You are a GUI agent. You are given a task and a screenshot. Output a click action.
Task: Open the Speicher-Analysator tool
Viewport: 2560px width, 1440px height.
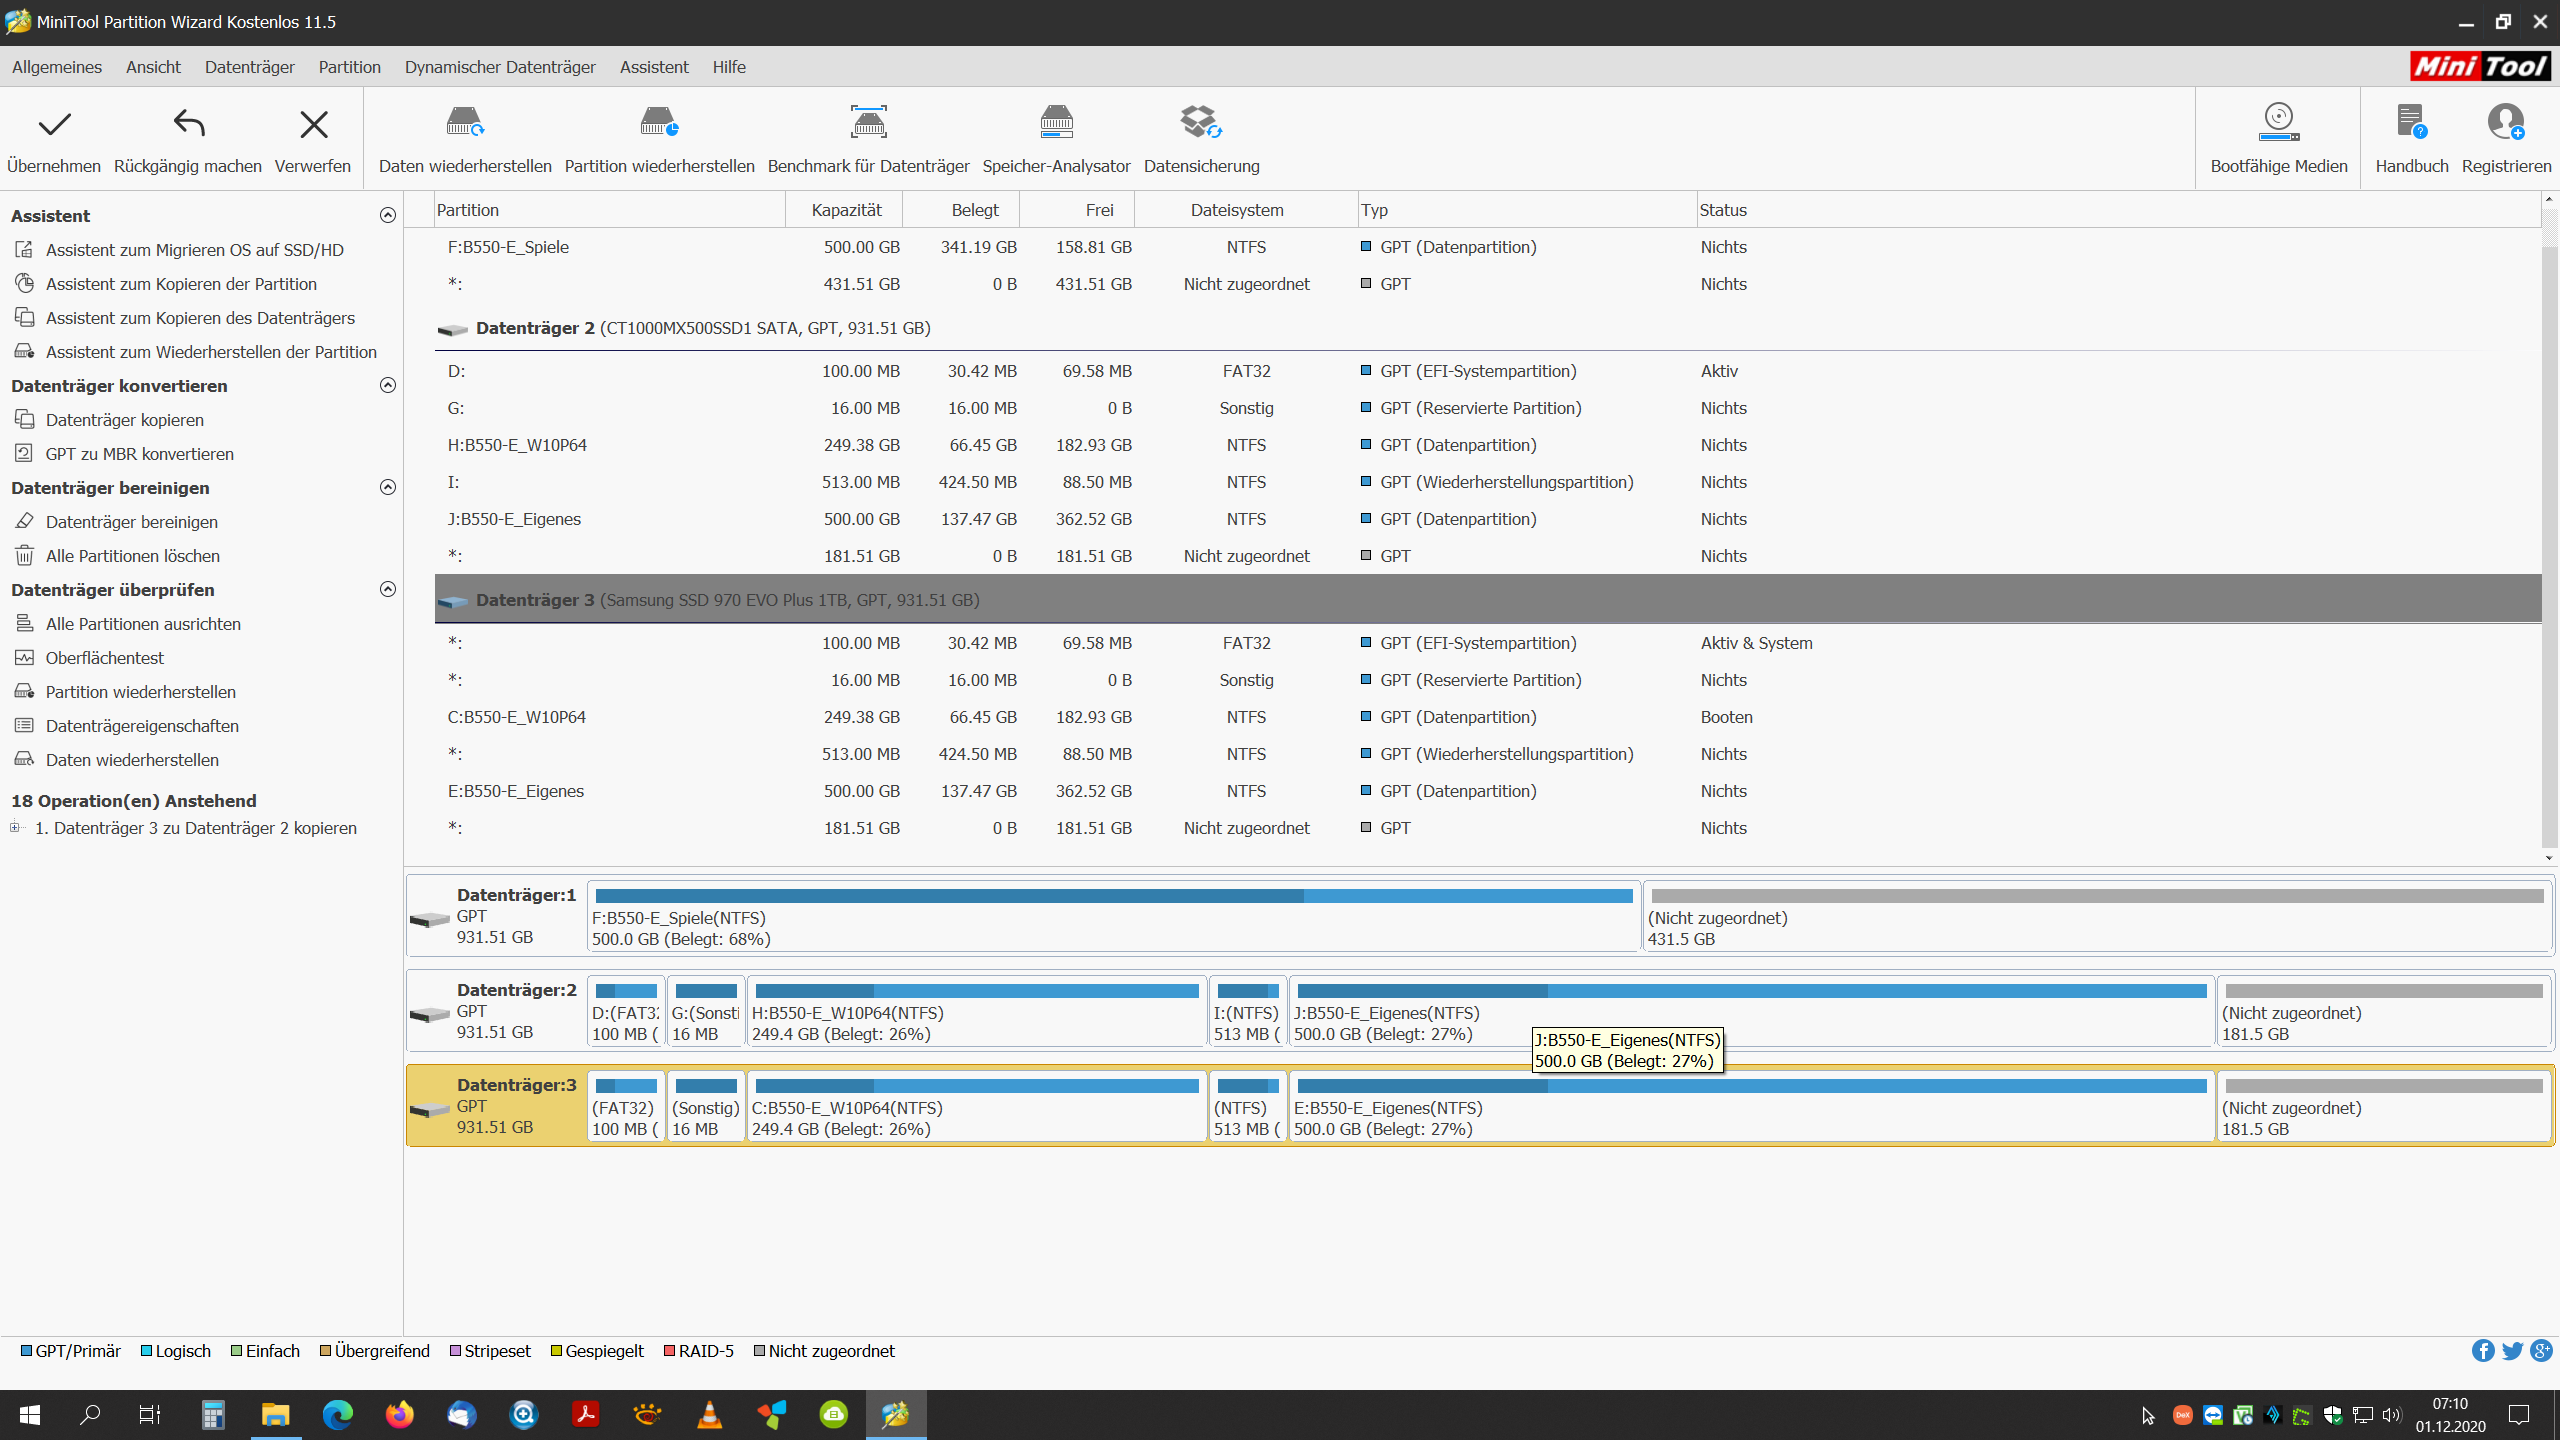point(1056,123)
